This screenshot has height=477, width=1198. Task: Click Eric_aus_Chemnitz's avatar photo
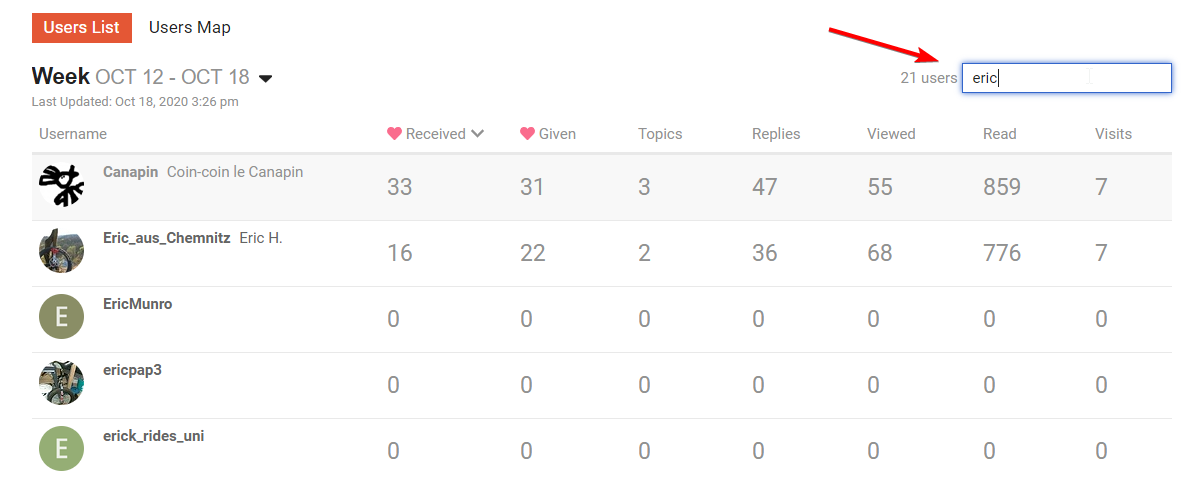(x=61, y=250)
